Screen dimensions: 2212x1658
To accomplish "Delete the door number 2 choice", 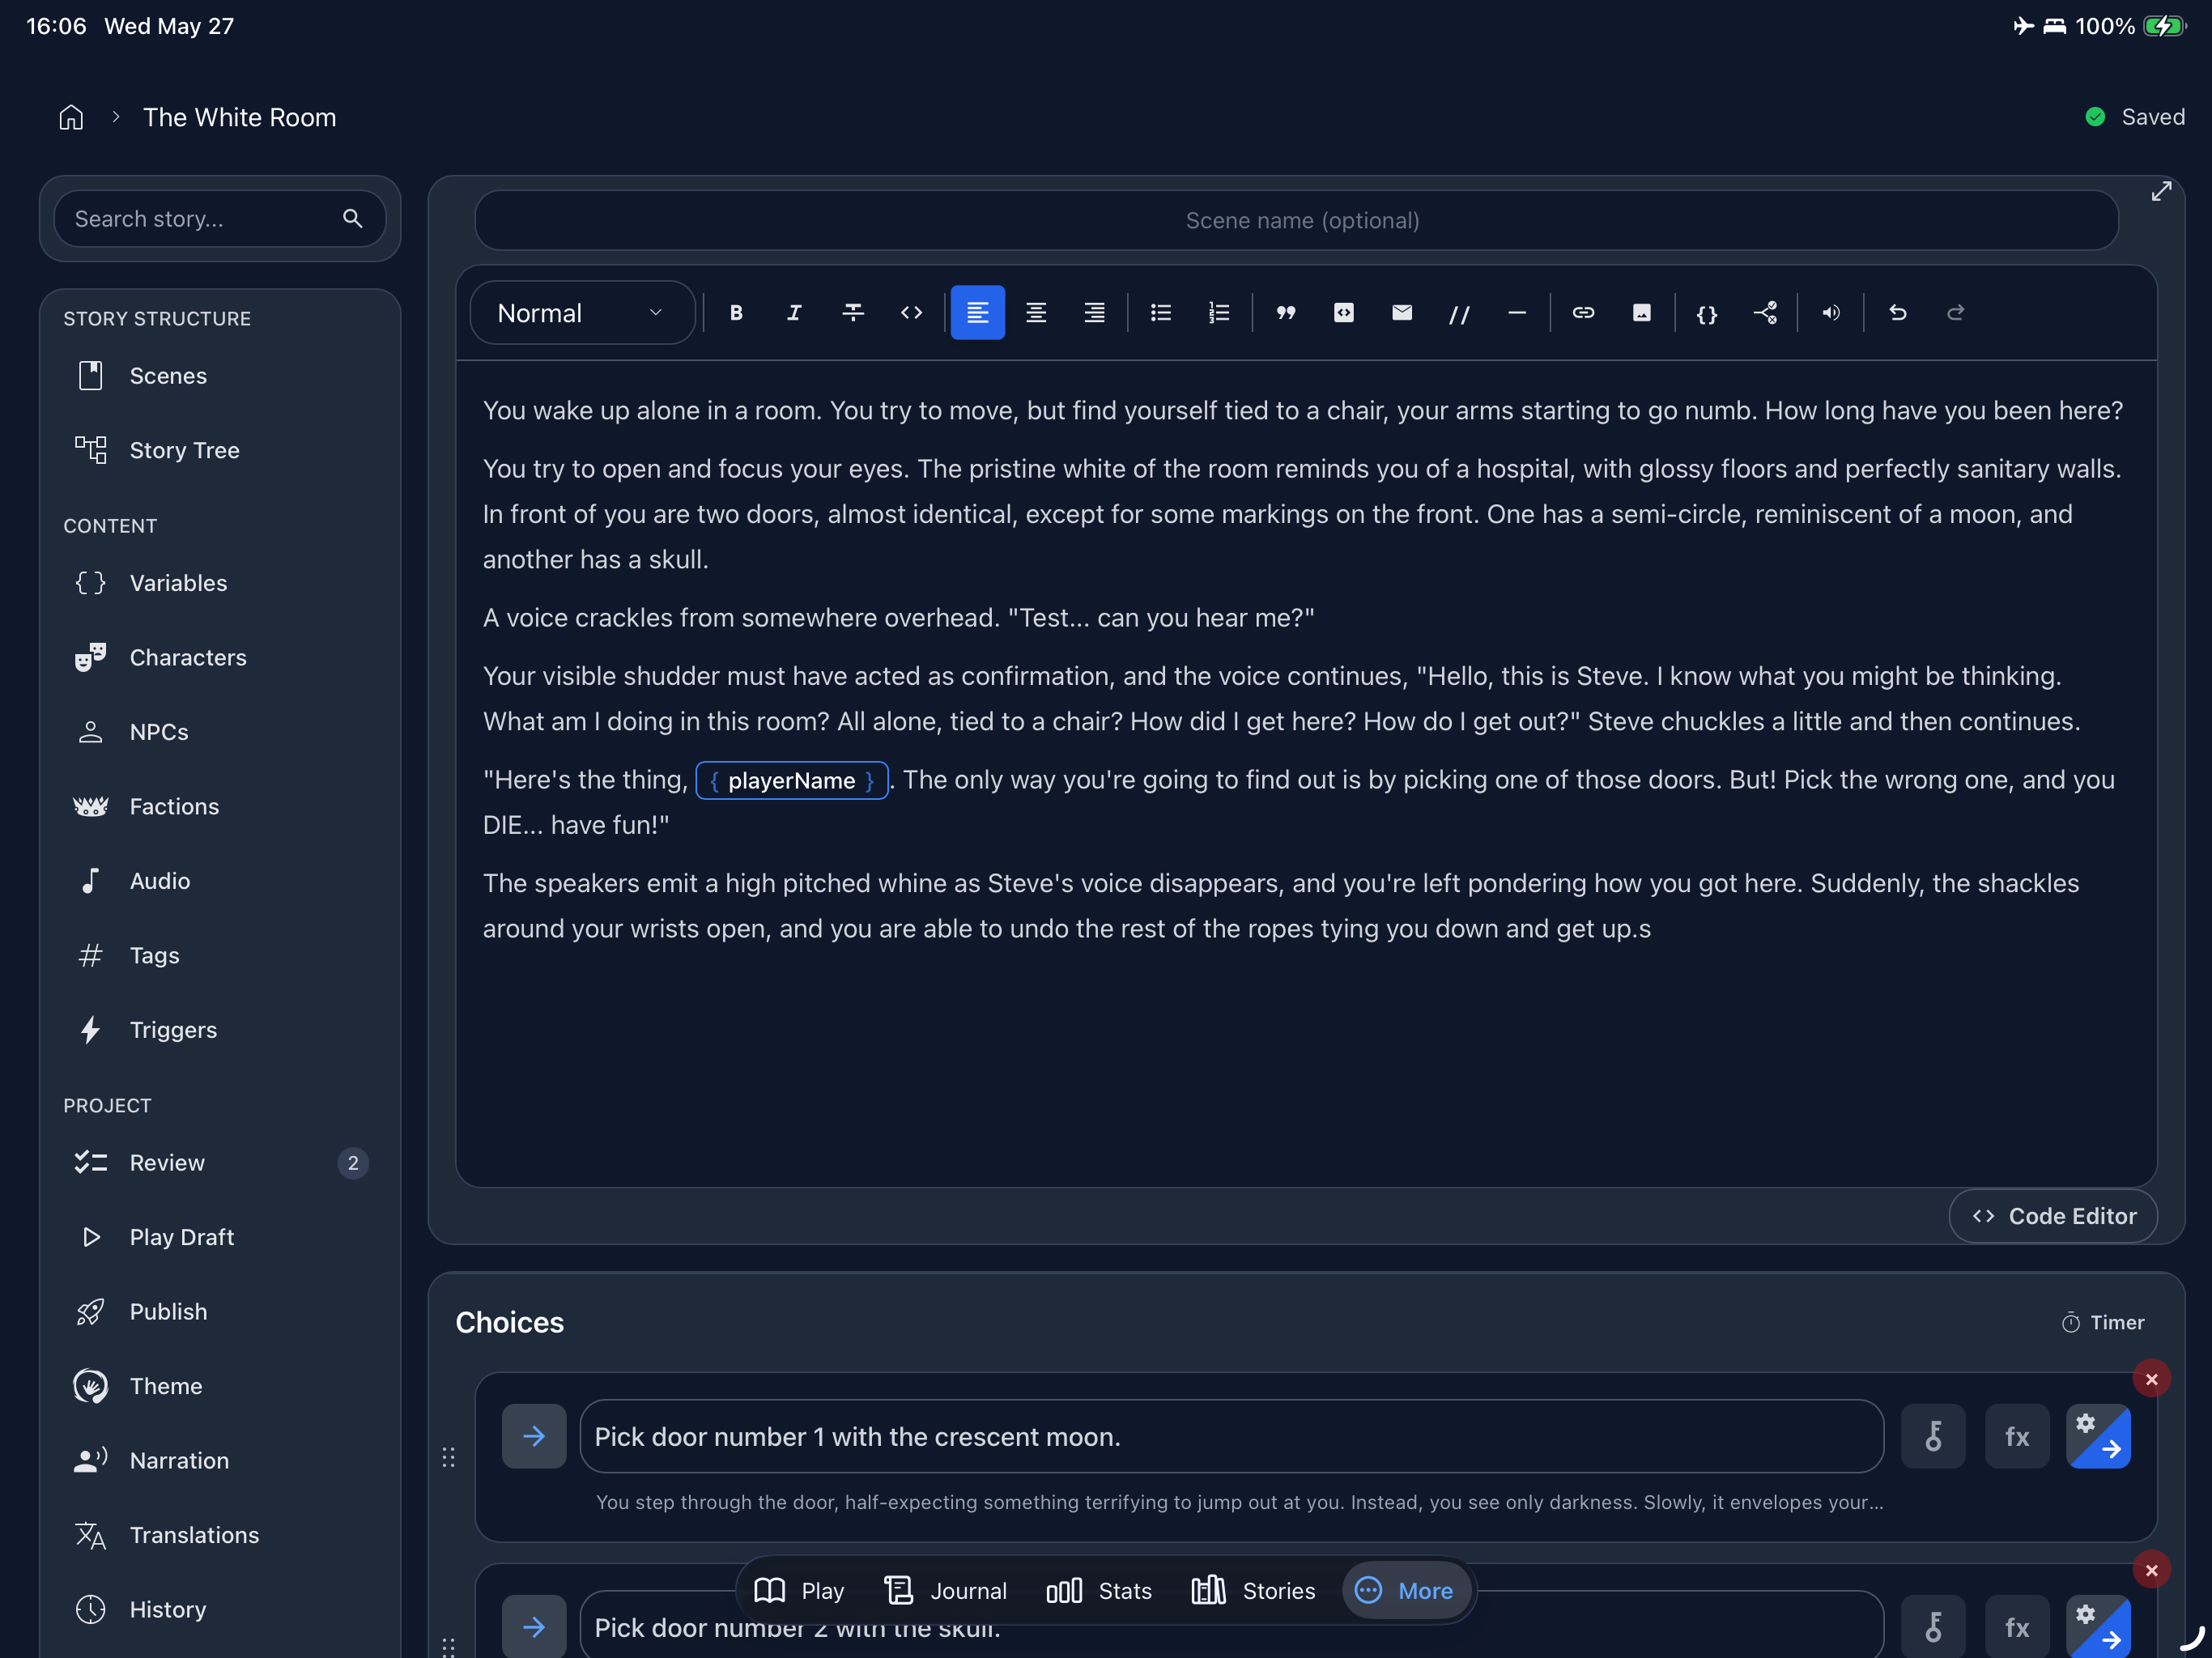I will [2151, 1570].
